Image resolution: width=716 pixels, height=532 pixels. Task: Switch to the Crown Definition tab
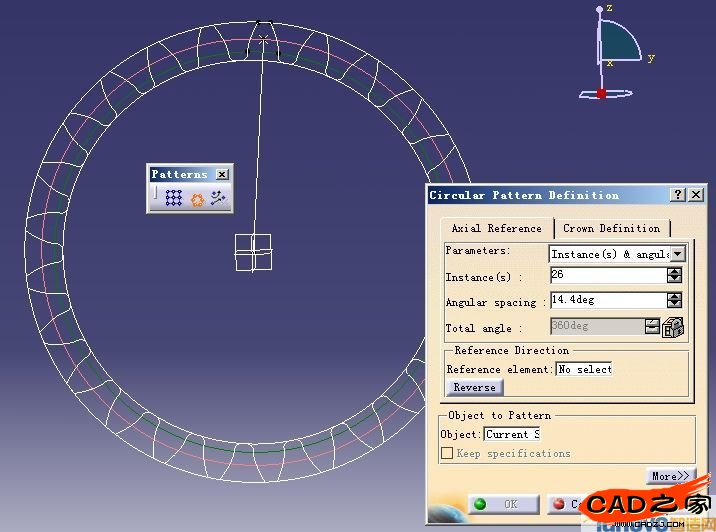611,228
